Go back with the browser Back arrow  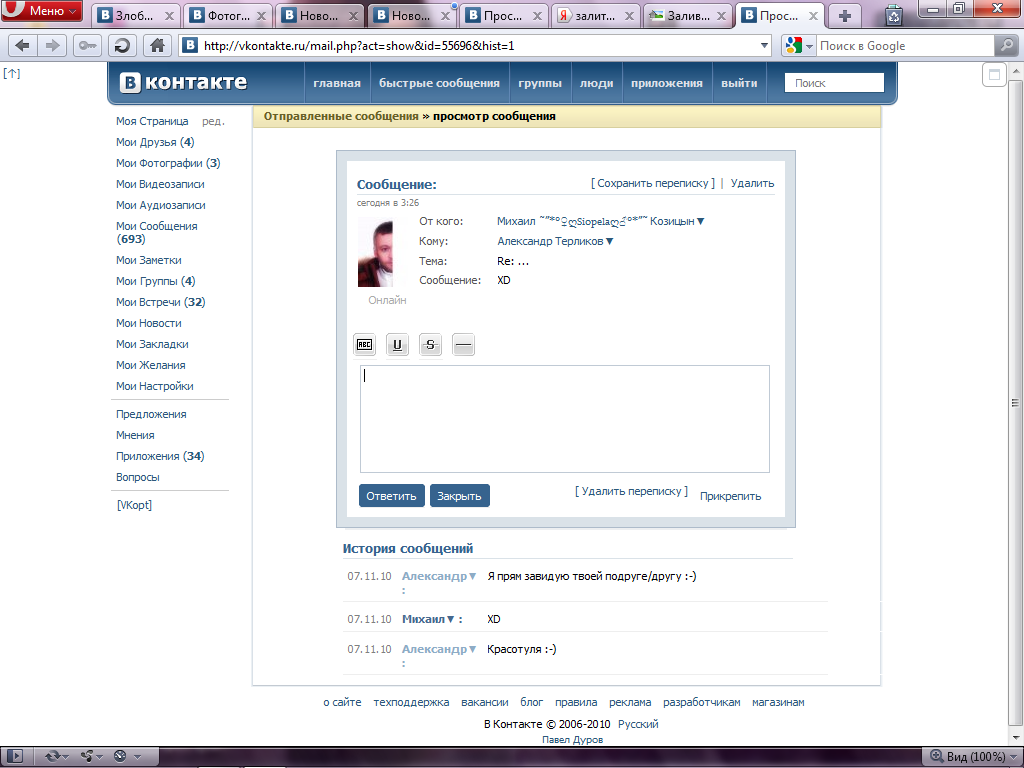[x=22, y=46]
